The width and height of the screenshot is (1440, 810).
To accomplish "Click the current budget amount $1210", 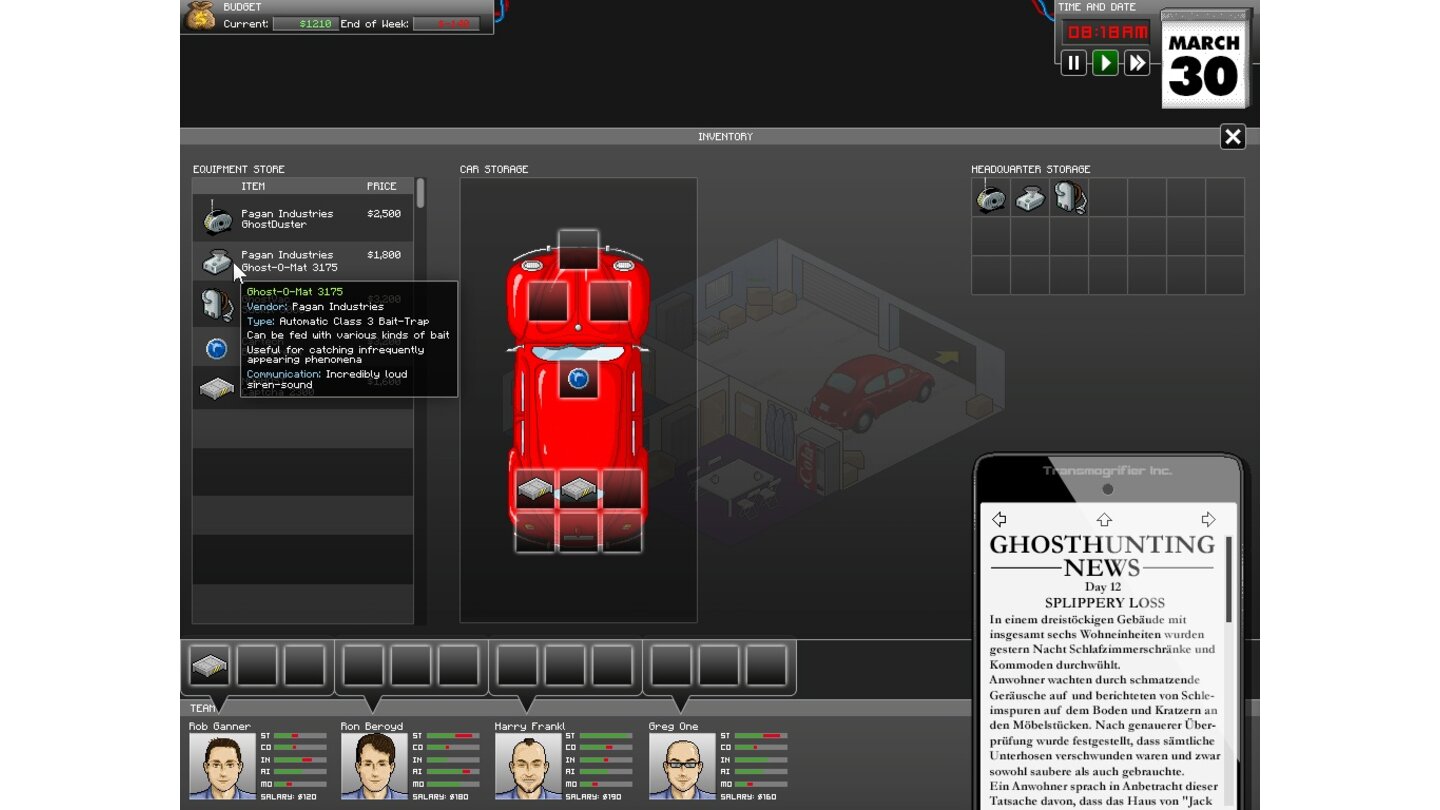I will (305, 24).
